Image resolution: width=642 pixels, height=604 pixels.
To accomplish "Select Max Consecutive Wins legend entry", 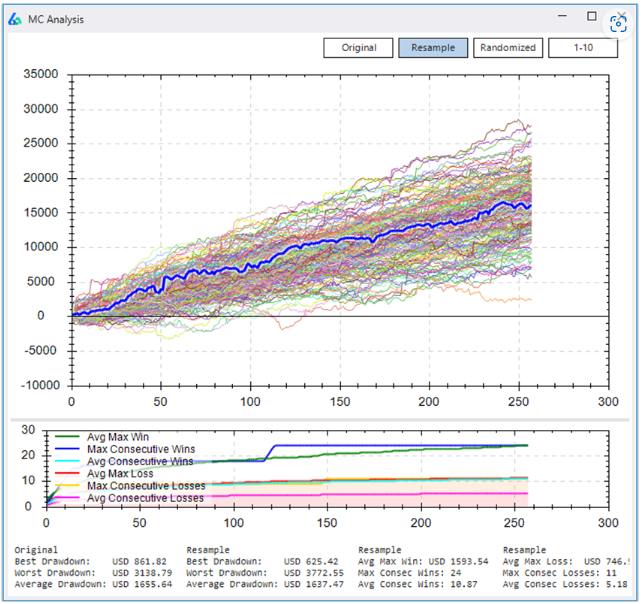I will [141, 448].
